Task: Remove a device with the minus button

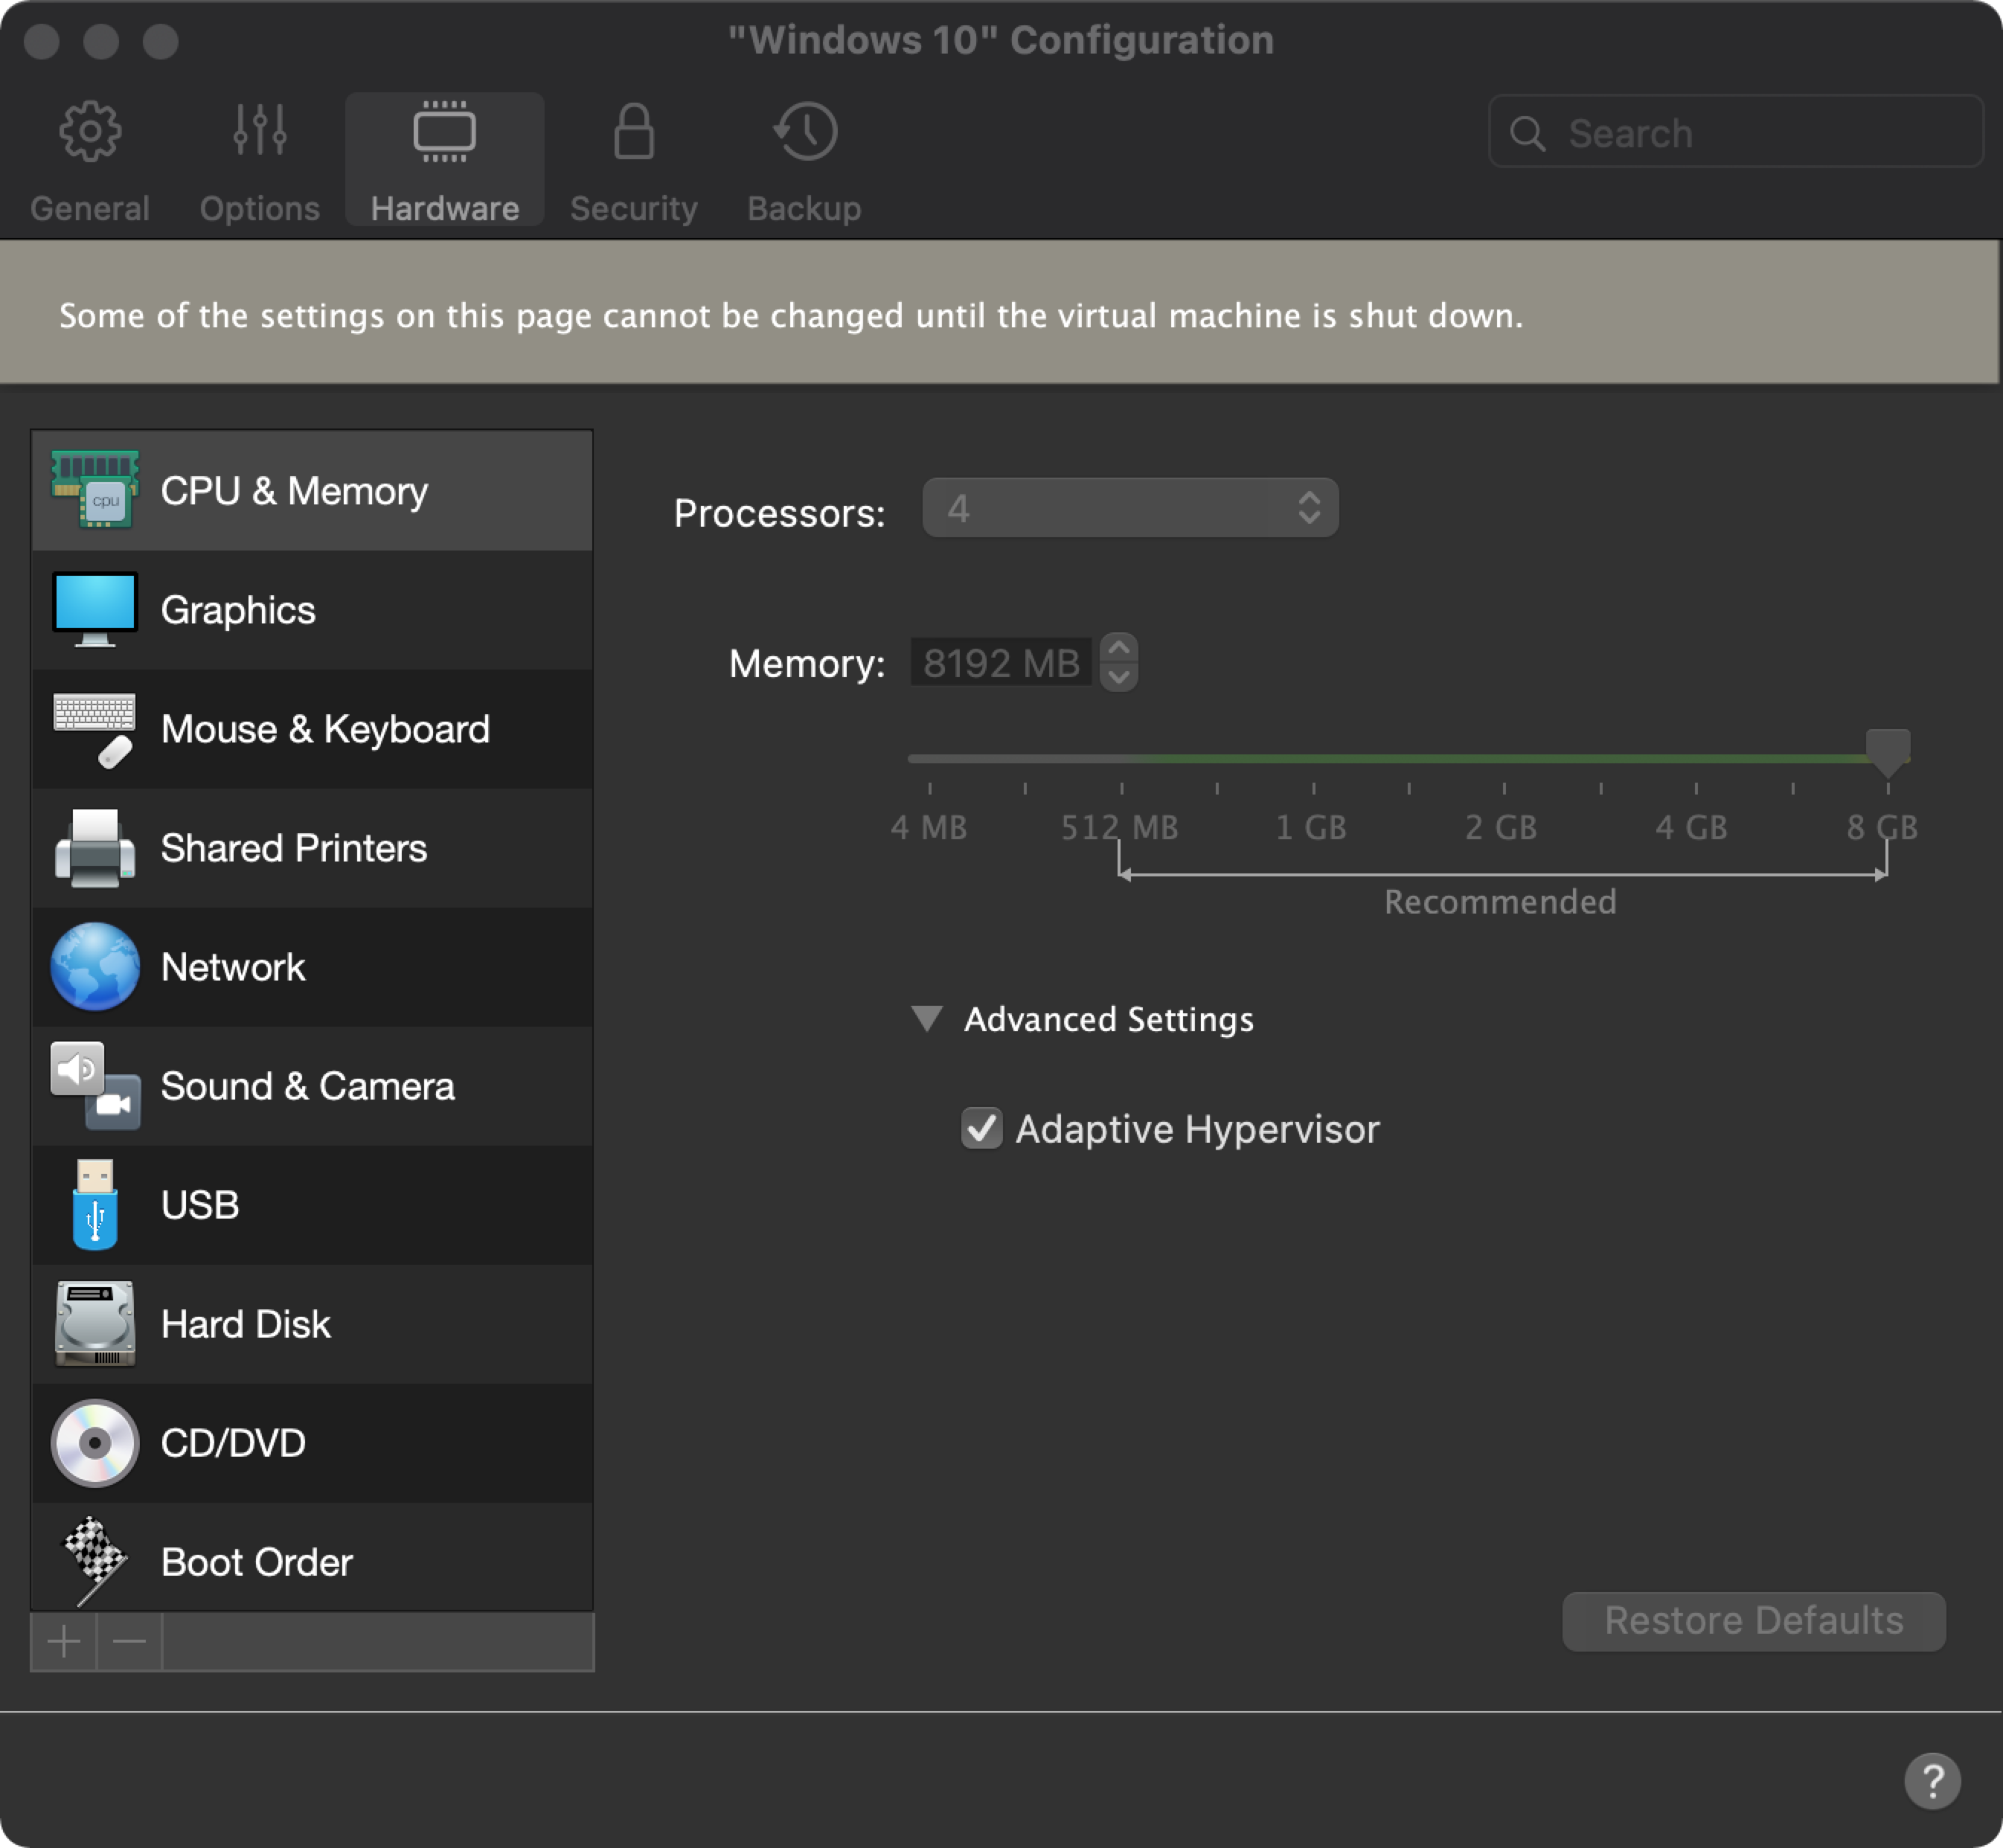Action: click(x=129, y=1641)
